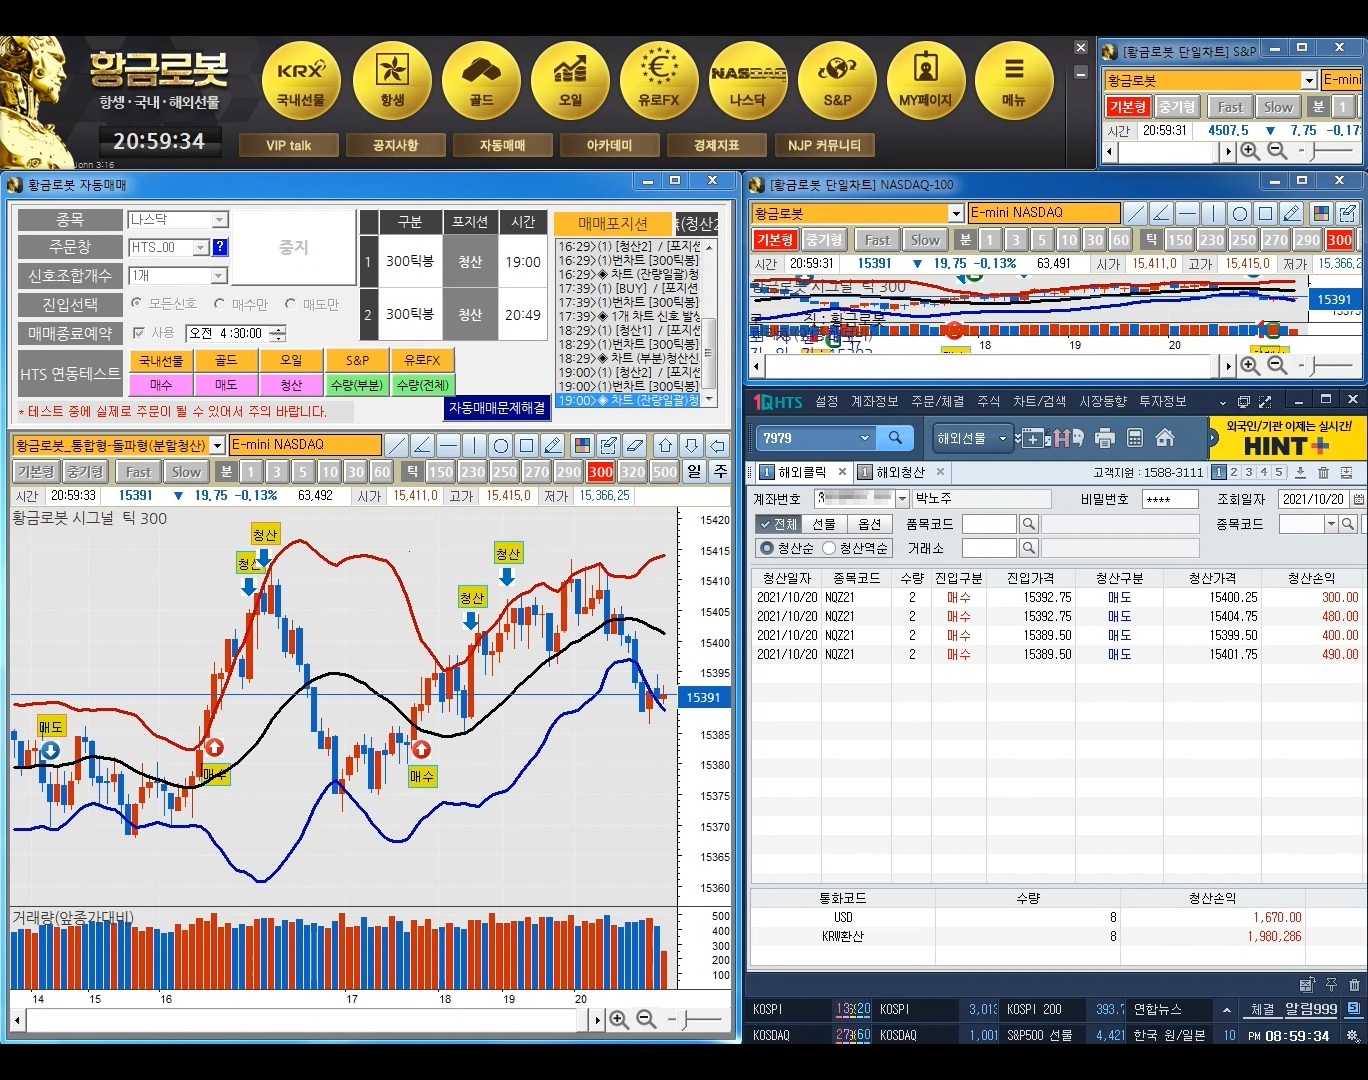
Task: Click up arrow icon in main chart toolbar
Action: click(665, 445)
